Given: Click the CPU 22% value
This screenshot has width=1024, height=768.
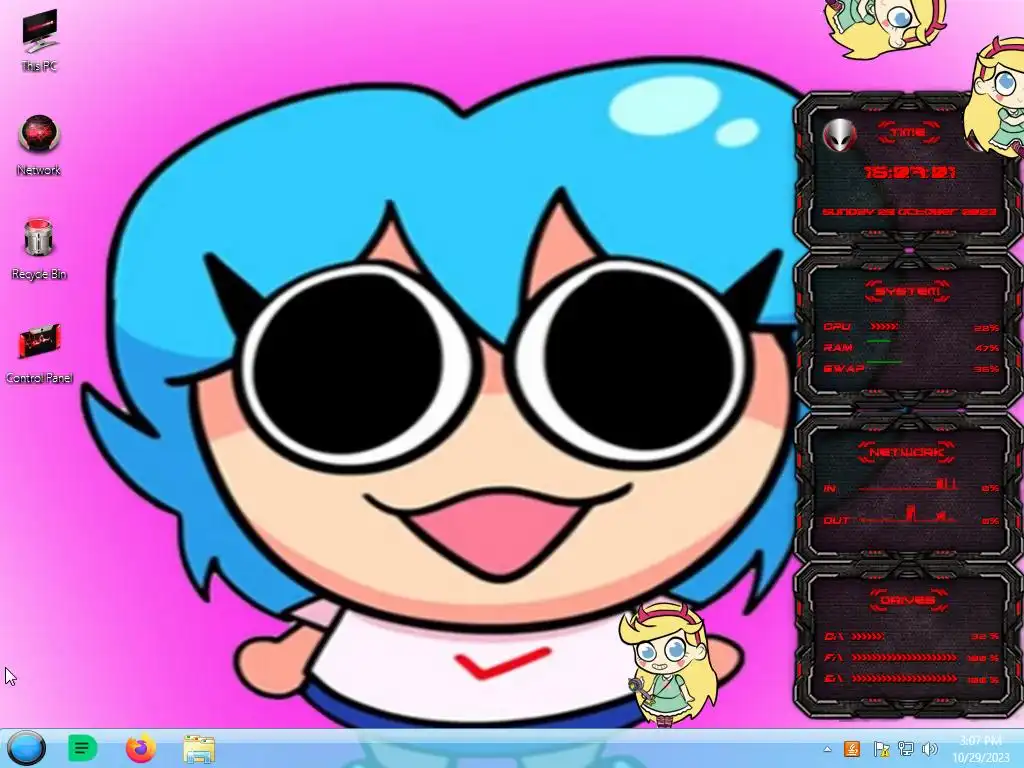Looking at the screenshot, I should (x=986, y=328).
